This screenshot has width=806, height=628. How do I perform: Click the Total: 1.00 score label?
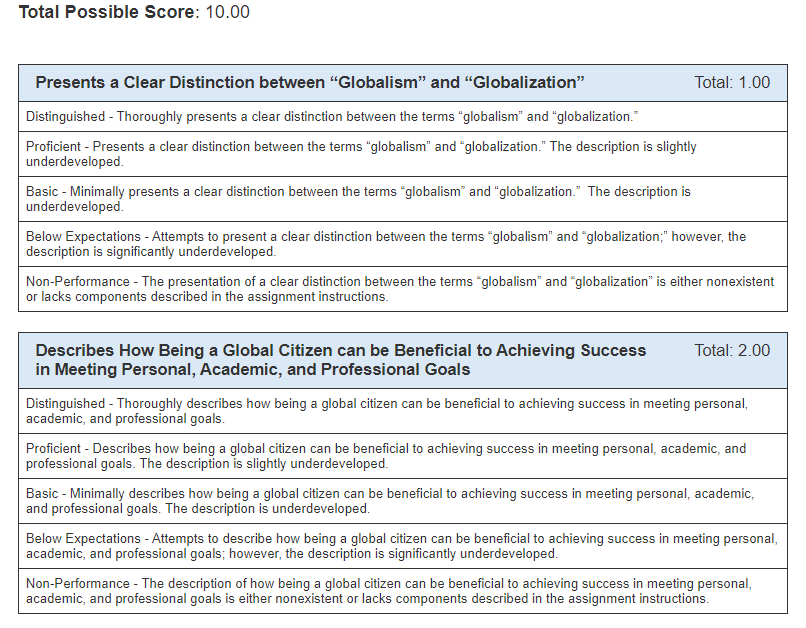[732, 82]
